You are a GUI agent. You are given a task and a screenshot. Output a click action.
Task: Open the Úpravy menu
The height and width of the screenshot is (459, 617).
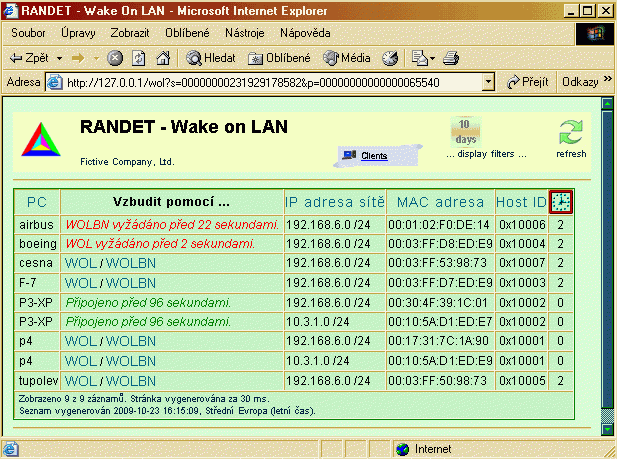78,33
